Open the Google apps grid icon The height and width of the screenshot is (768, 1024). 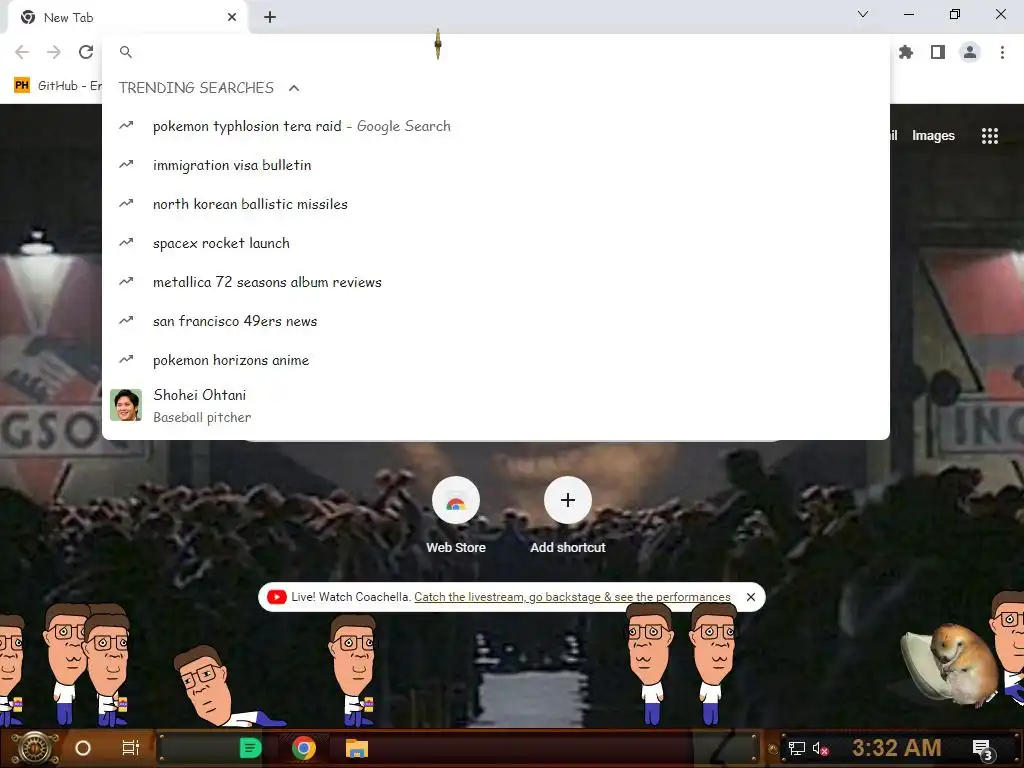(989, 136)
